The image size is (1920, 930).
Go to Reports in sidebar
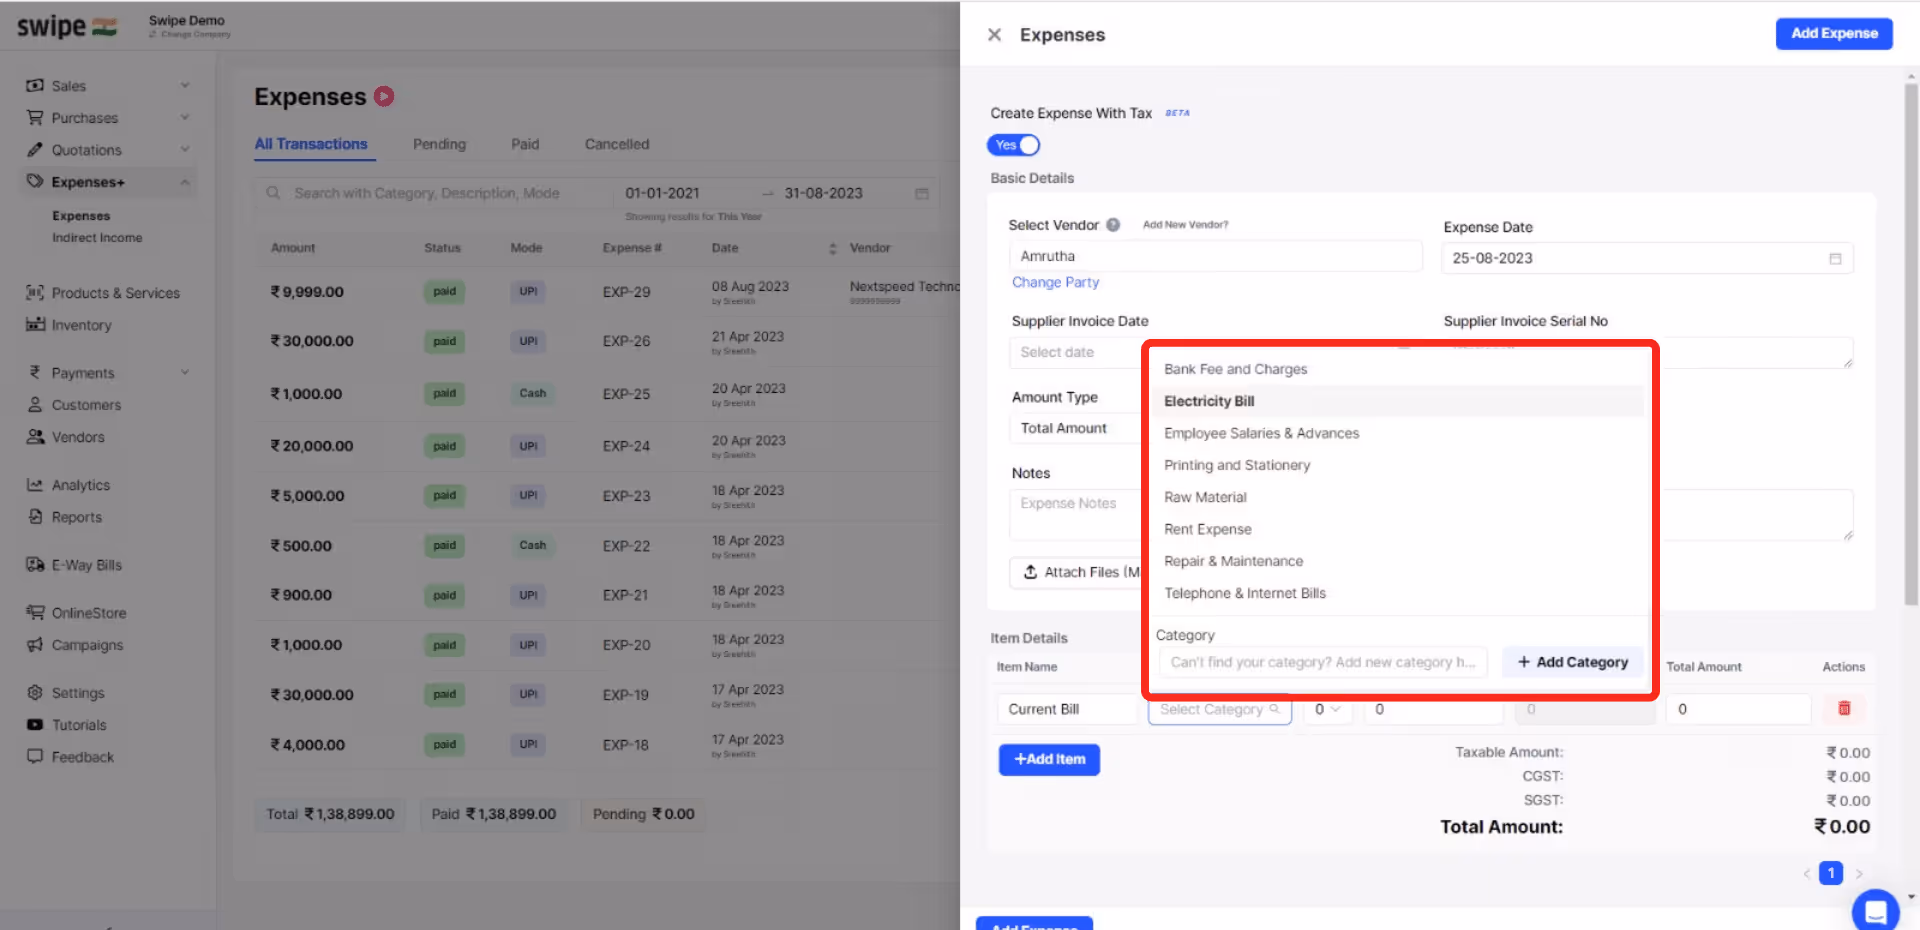64,517
